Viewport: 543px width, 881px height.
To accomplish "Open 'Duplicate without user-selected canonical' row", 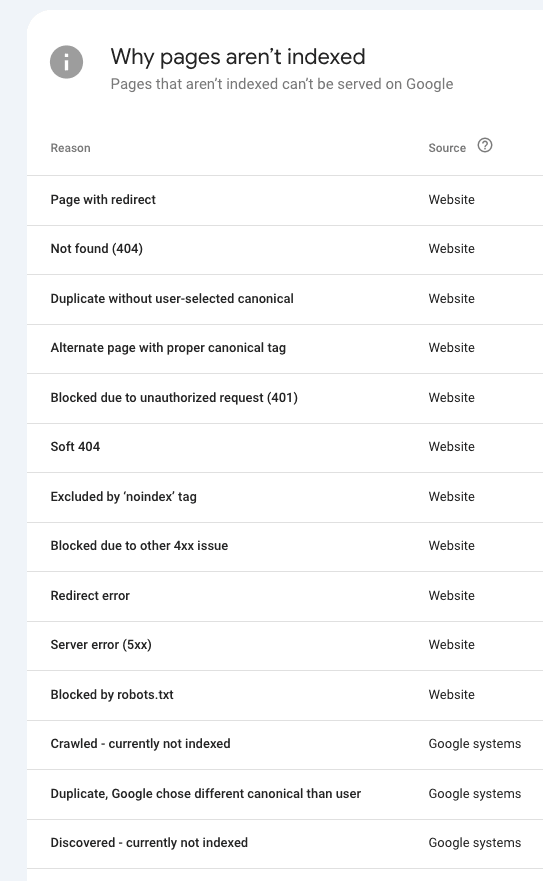I will pyautogui.click(x=285, y=299).
